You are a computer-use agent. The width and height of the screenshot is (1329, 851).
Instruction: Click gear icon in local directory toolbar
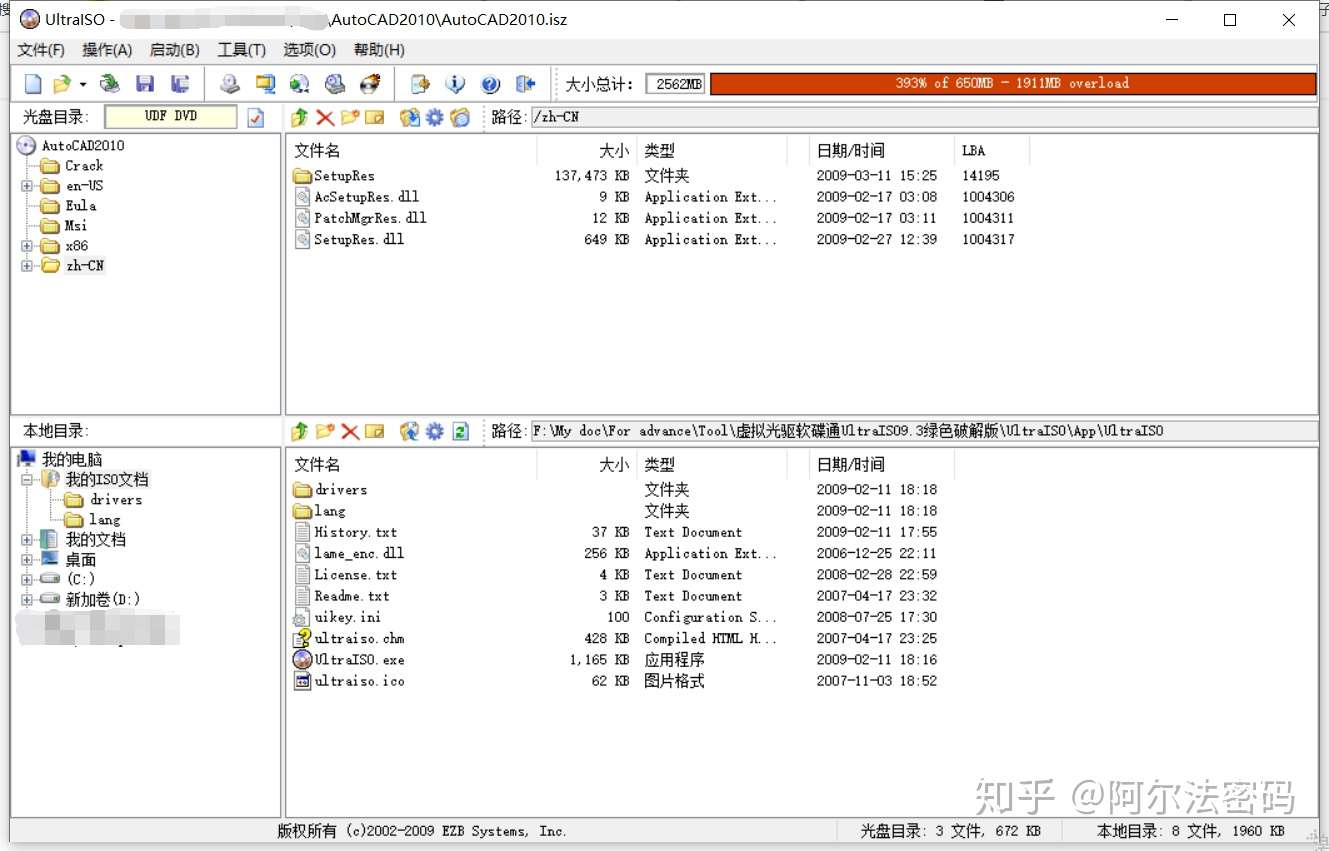435,431
